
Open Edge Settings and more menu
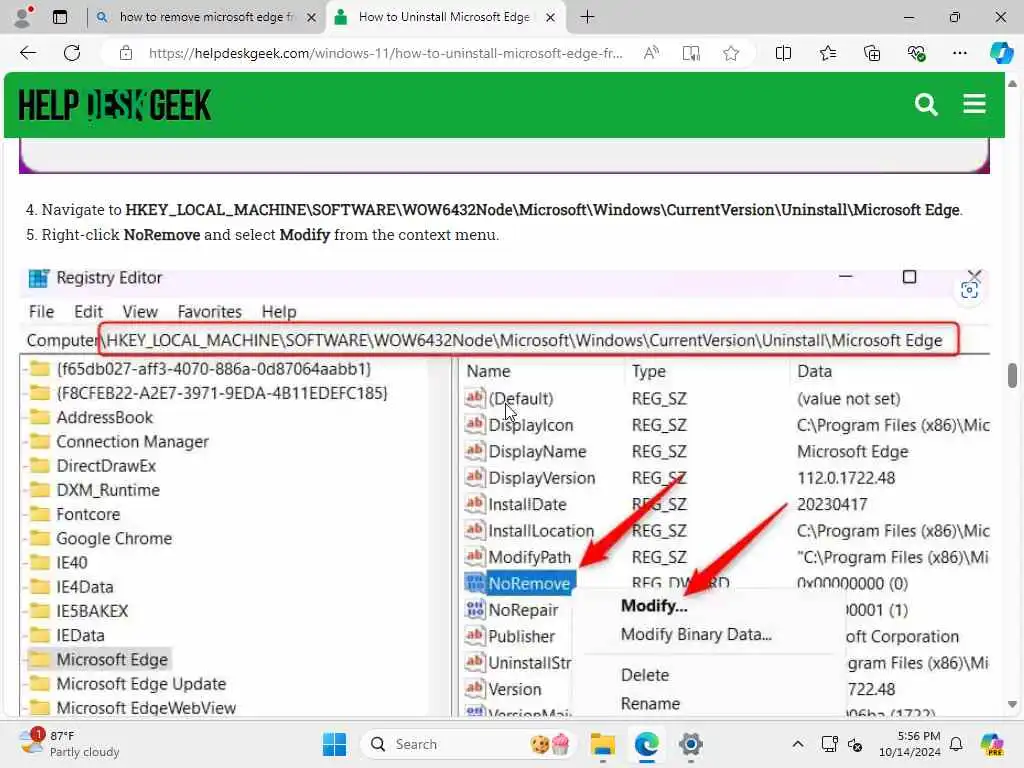pyautogui.click(x=959, y=53)
